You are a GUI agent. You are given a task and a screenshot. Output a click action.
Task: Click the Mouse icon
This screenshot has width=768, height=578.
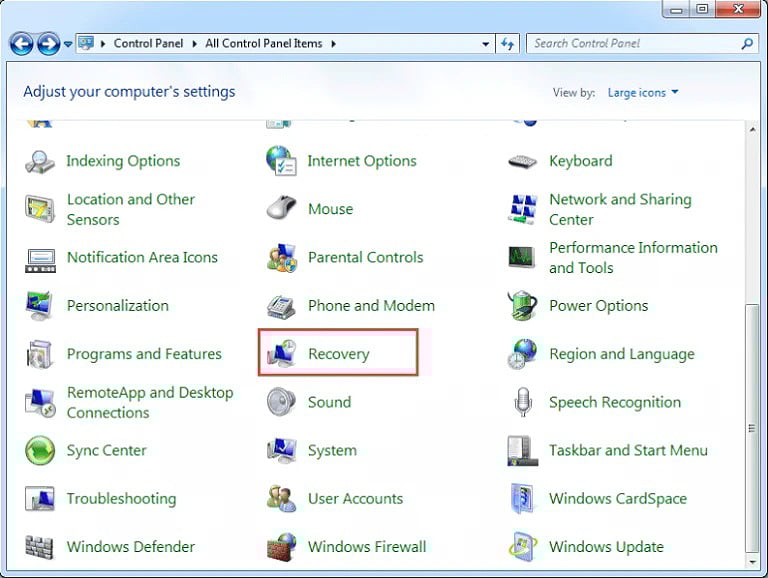(x=281, y=208)
